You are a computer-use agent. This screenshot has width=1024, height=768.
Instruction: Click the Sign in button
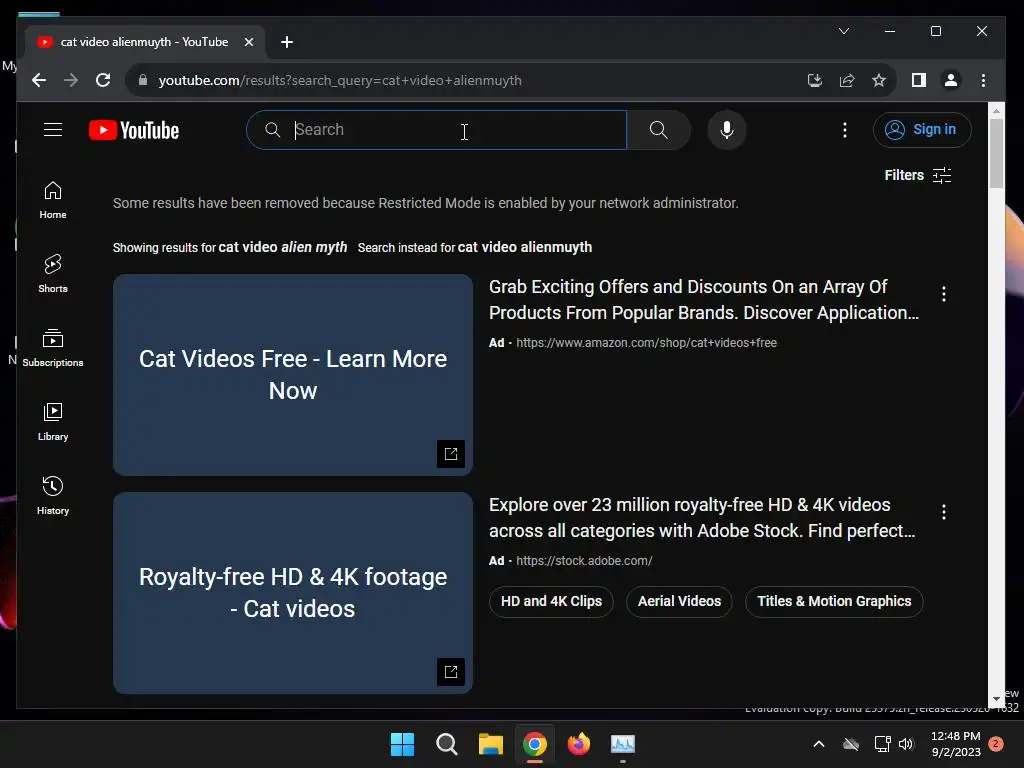pyautogui.click(x=921, y=129)
